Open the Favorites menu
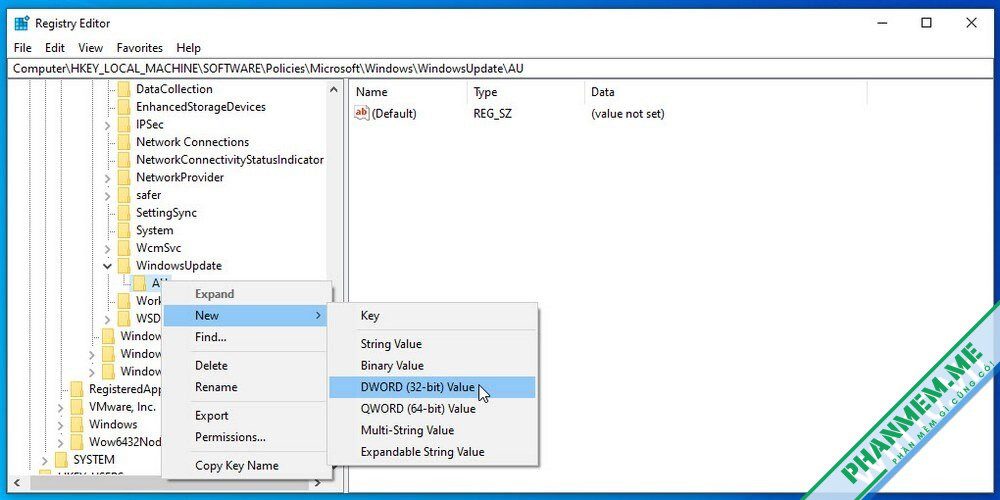 (140, 48)
